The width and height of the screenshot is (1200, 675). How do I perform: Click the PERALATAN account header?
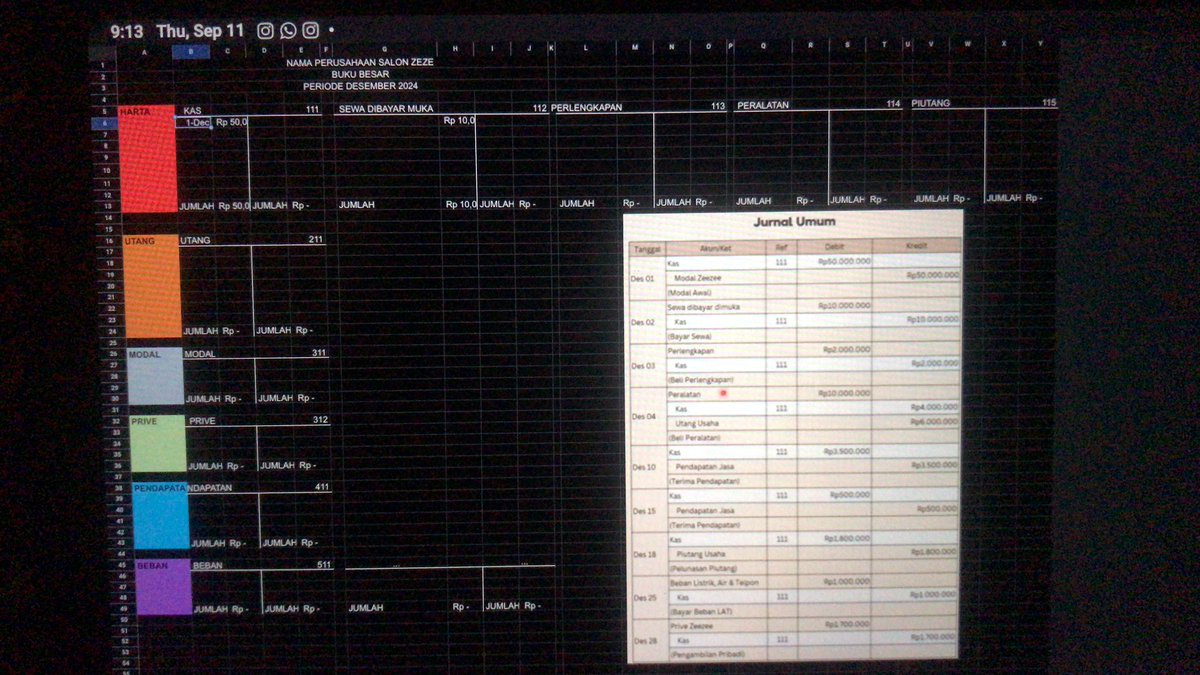click(765, 105)
